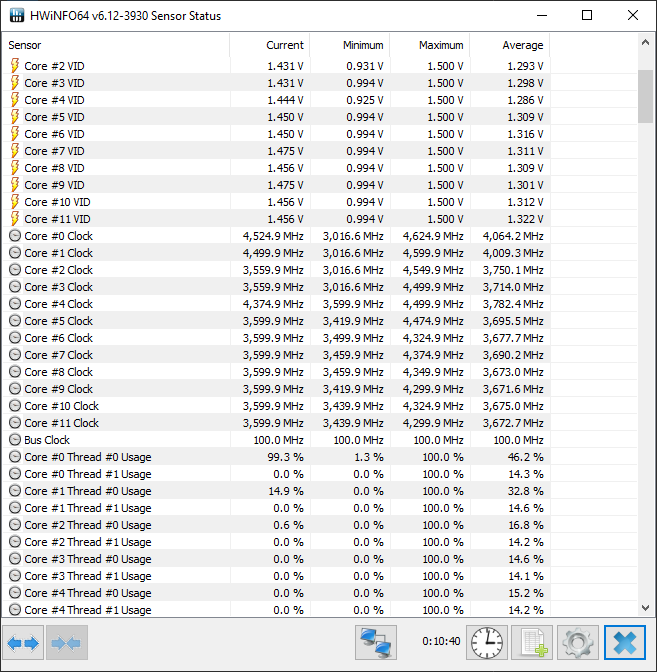Minimize the HWiNFO64 window
657x672 pixels.
click(542, 15)
